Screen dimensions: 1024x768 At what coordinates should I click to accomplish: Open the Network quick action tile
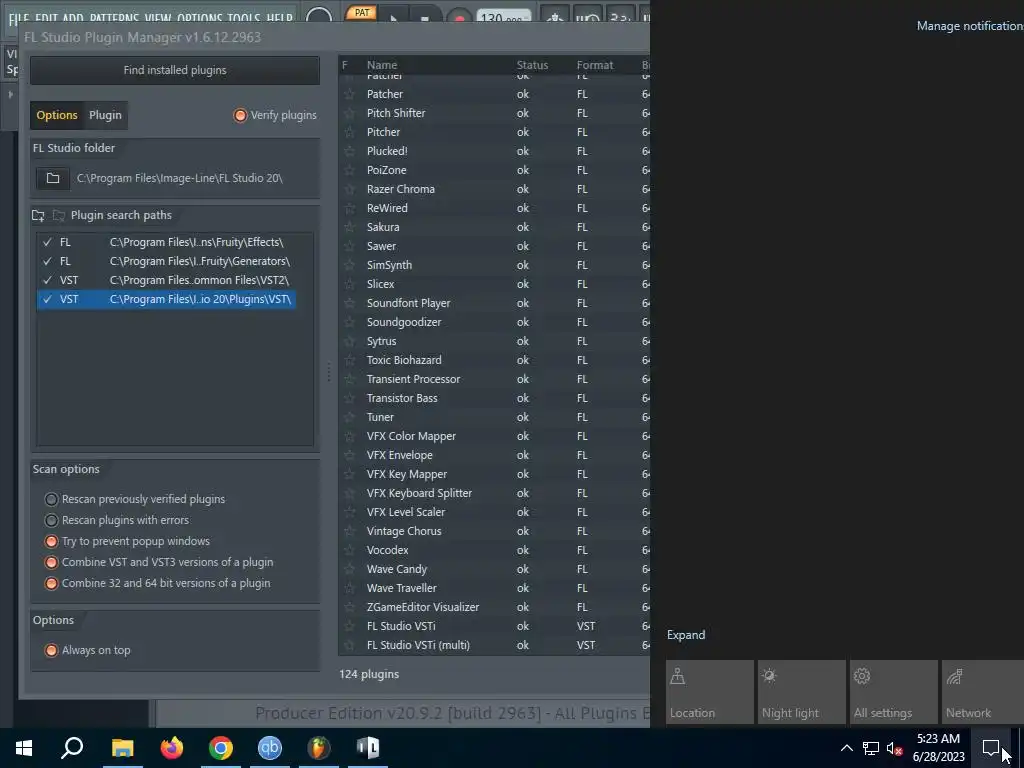pos(983,692)
